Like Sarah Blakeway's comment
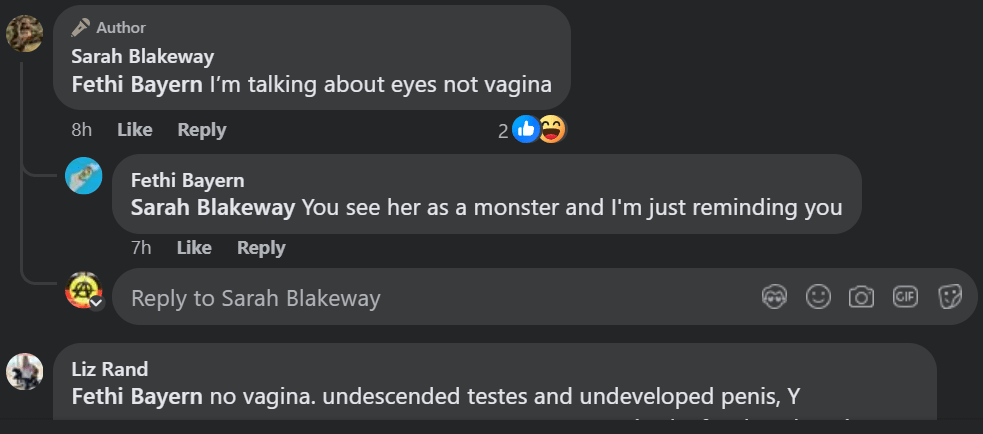Viewport: 983px width, 434px height. point(134,130)
